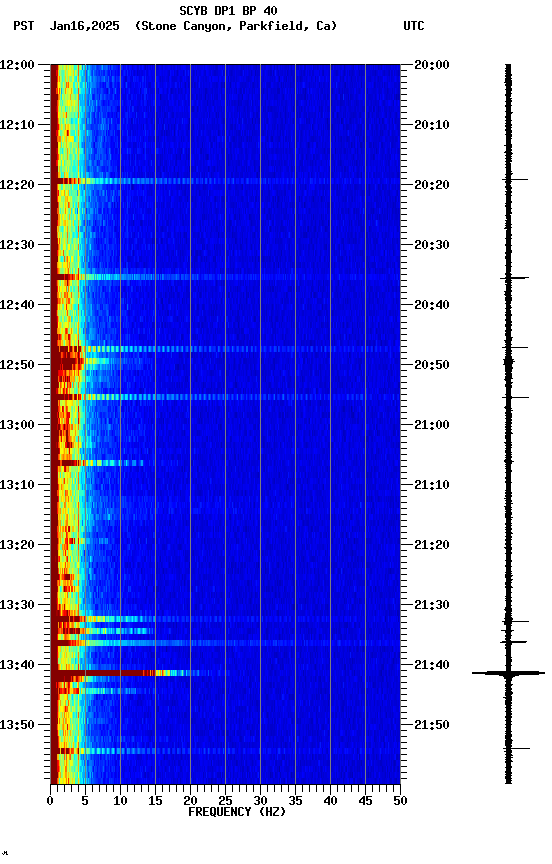Image resolution: width=552 pixels, height=864 pixels.
Task: Click the '10' frequency axis tick label
Action: coord(120,802)
